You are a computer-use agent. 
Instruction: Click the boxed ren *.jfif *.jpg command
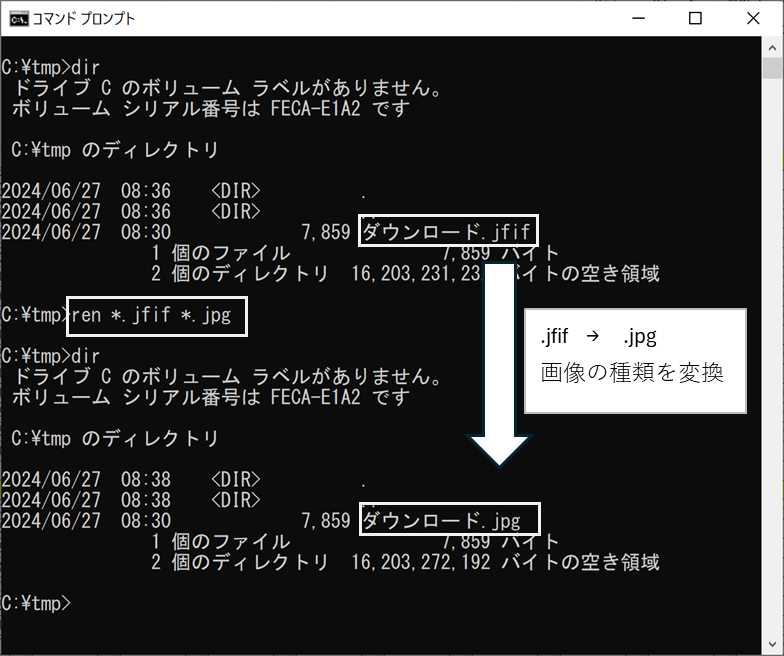pos(157,315)
